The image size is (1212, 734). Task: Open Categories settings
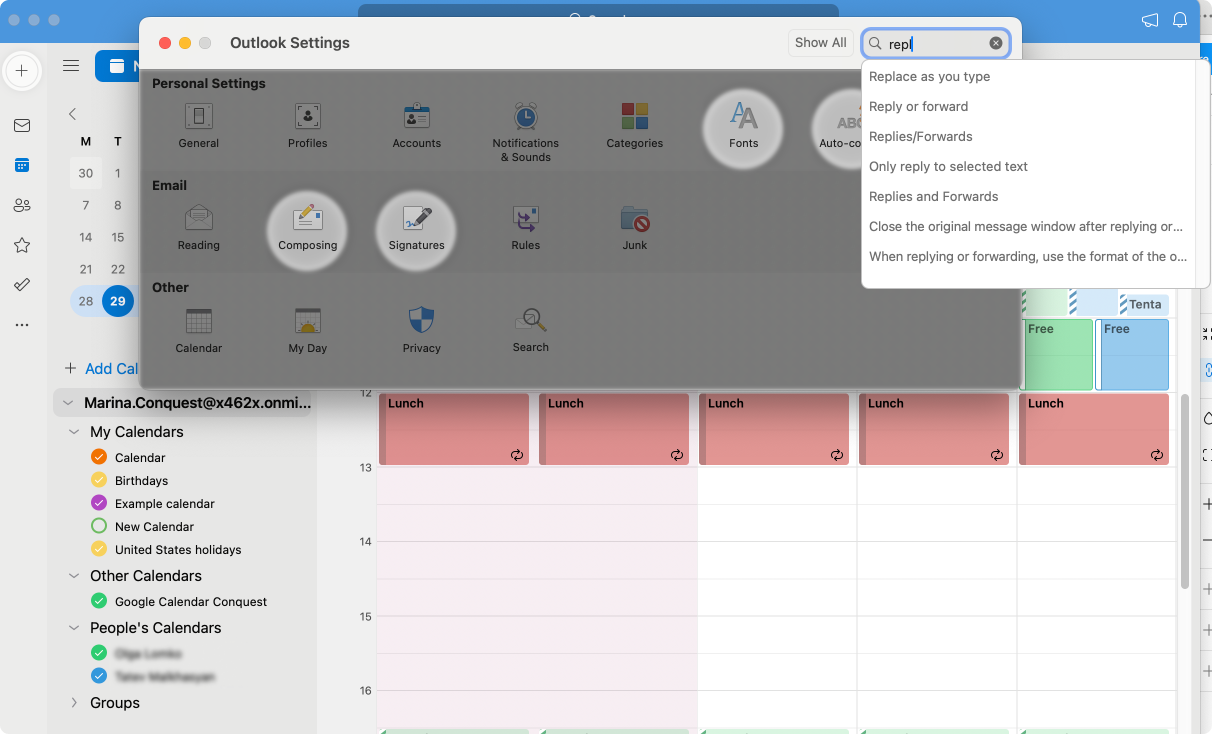(x=634, y=125)
